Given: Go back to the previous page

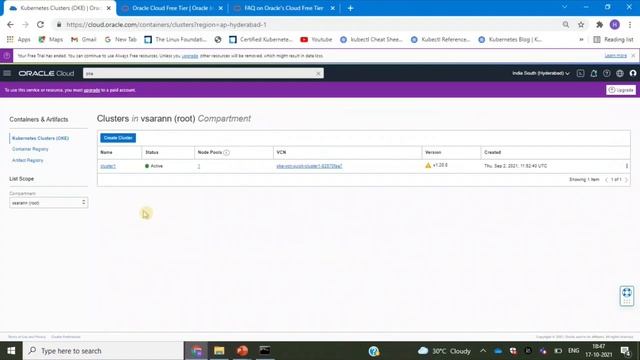Looking at the screenshot, I should [x=10, y=24].
